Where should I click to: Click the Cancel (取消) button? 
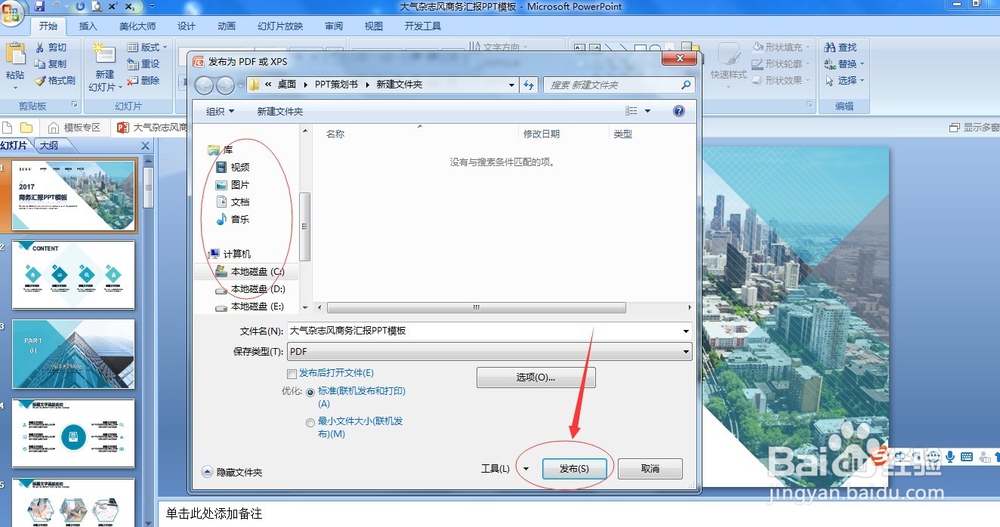(650, 468)
